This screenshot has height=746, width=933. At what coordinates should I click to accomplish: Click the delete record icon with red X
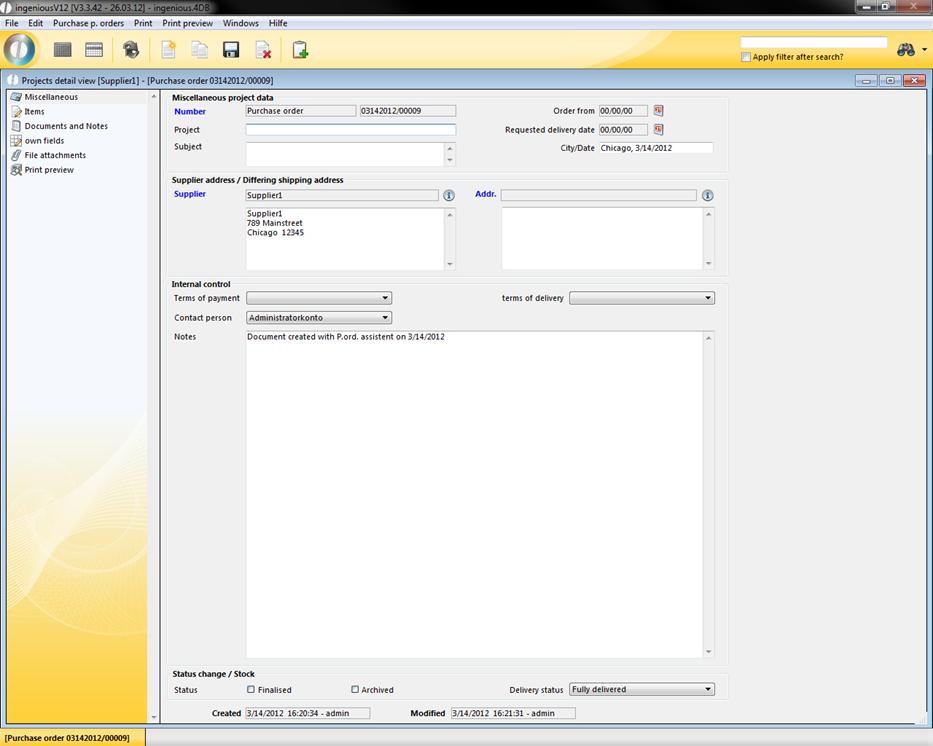pos(263,50)
